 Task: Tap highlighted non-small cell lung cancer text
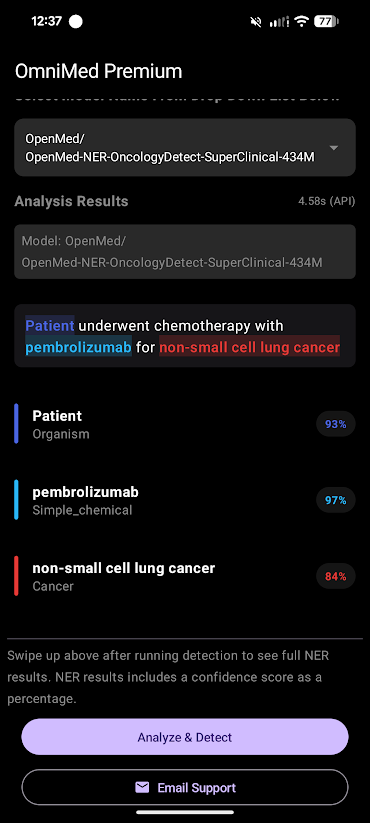pos(250,347)
